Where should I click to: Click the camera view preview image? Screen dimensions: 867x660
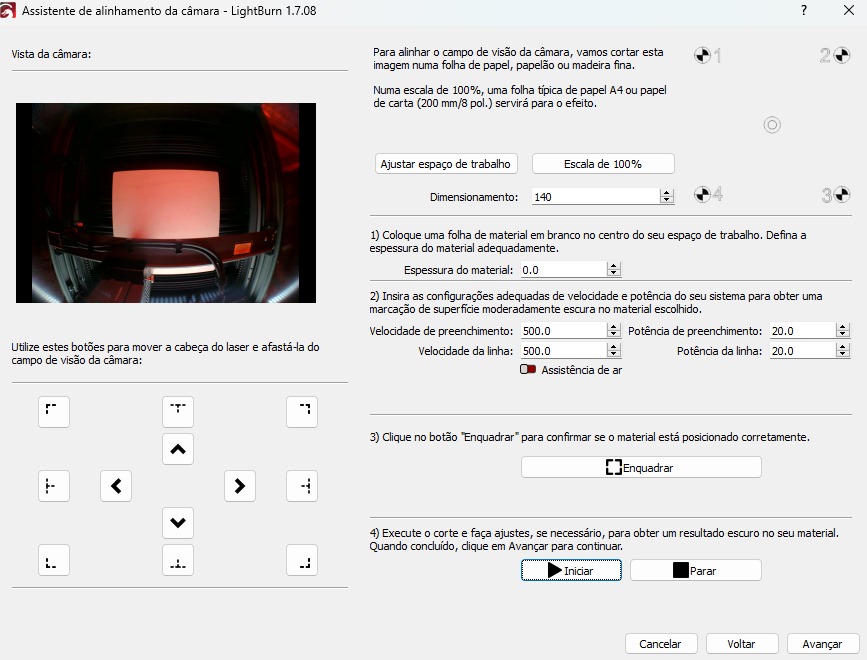tap(166, 202)
